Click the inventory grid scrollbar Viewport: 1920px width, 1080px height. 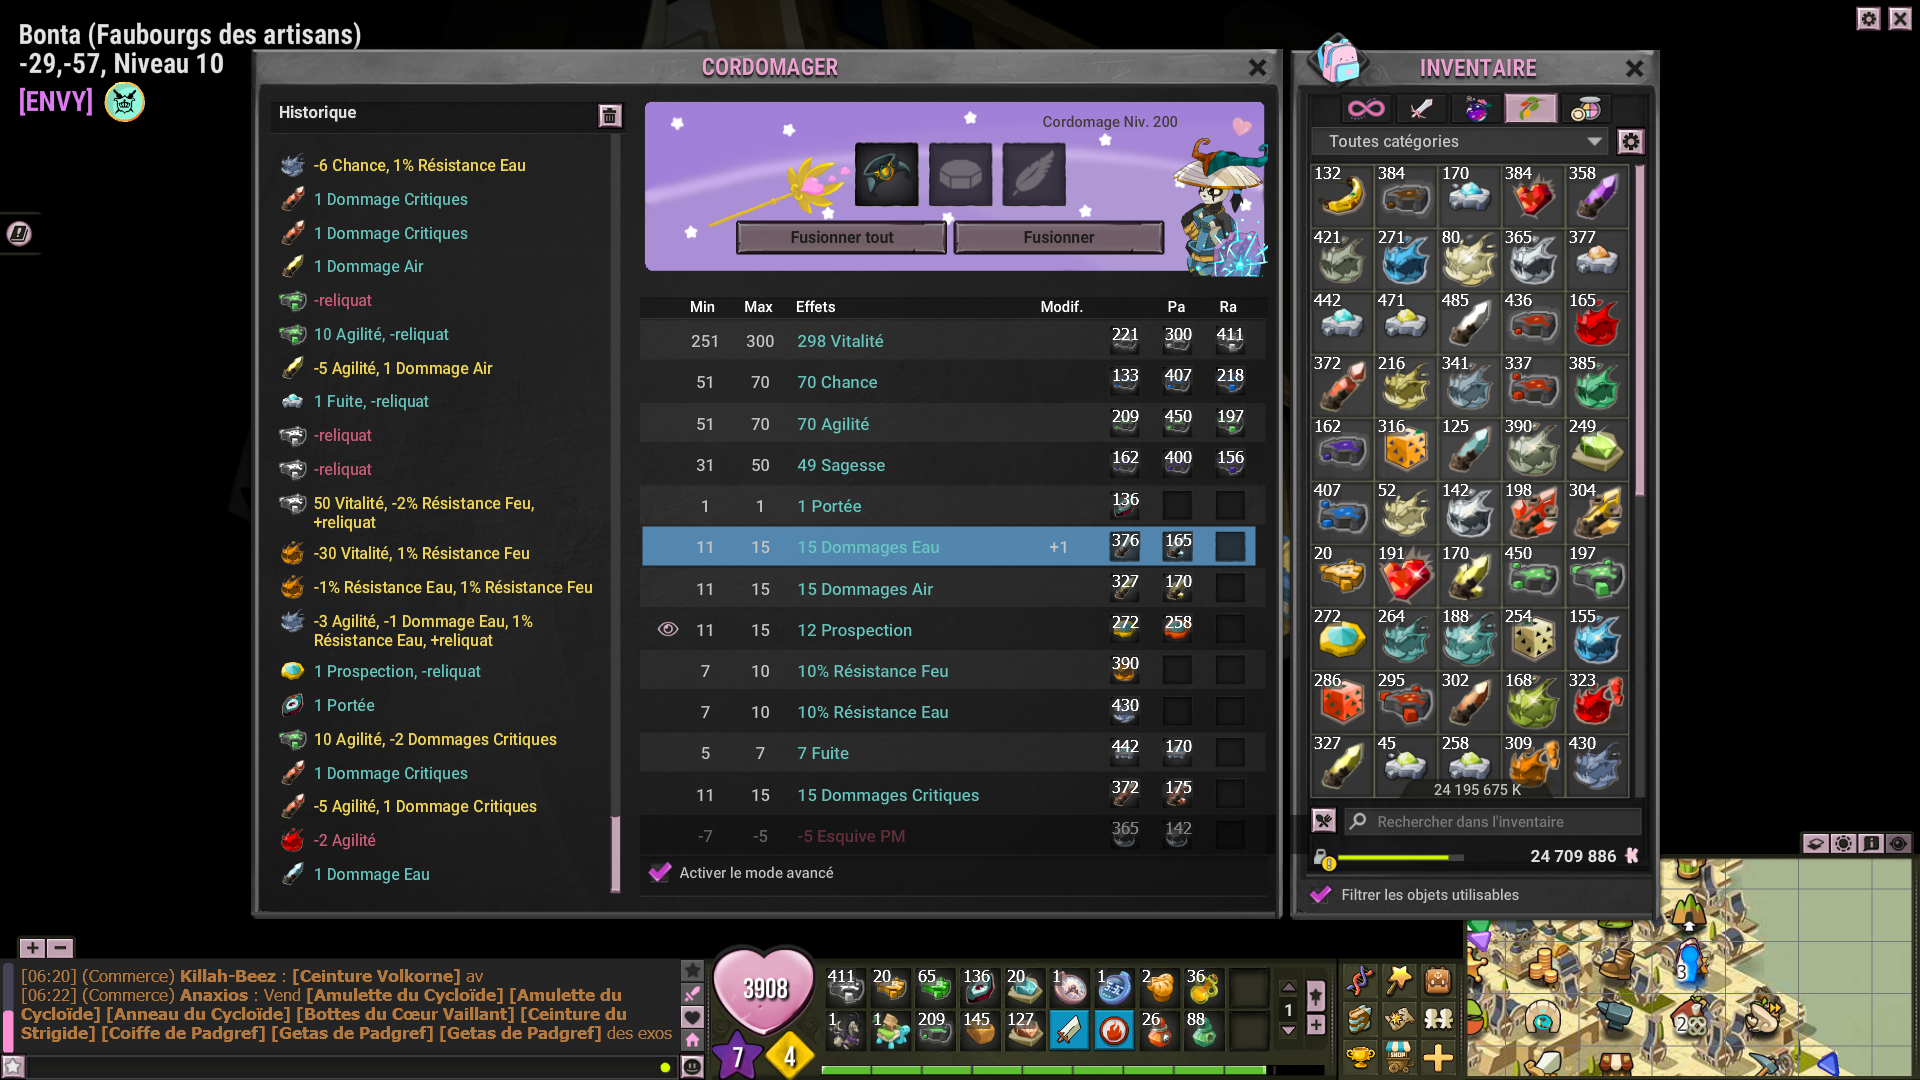pos(1640,330)
